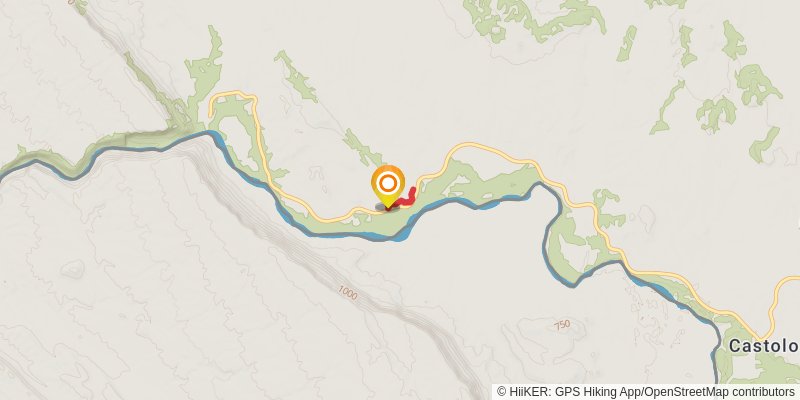Viewport: 800px width, 400px height.
Task: Select the red trail route beside the pin
Action: pos(407,199)
